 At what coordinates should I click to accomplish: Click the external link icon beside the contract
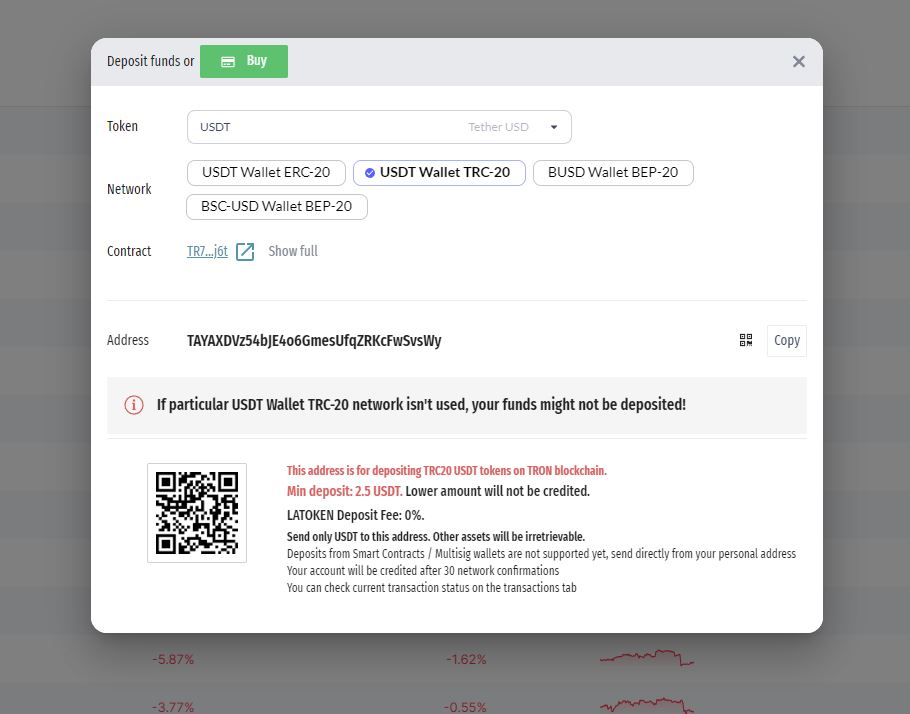click(x=245, y=251)
